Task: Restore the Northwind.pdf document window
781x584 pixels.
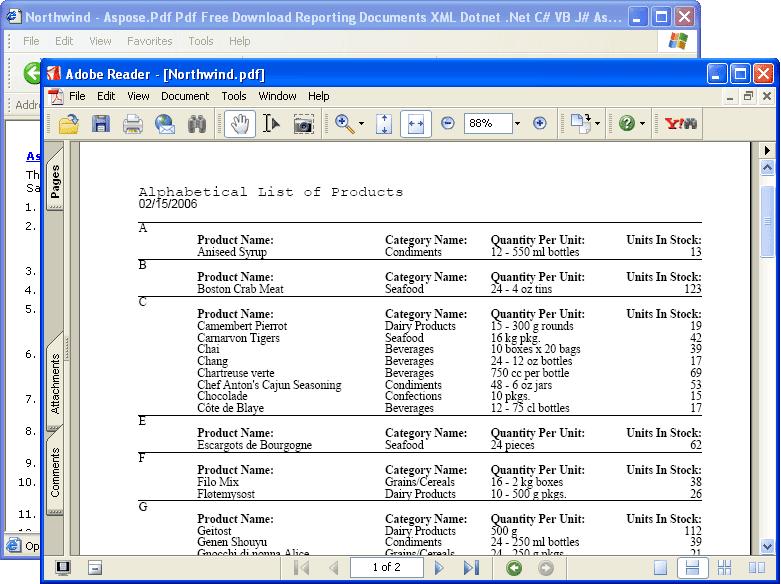Action: click(748, 96)
